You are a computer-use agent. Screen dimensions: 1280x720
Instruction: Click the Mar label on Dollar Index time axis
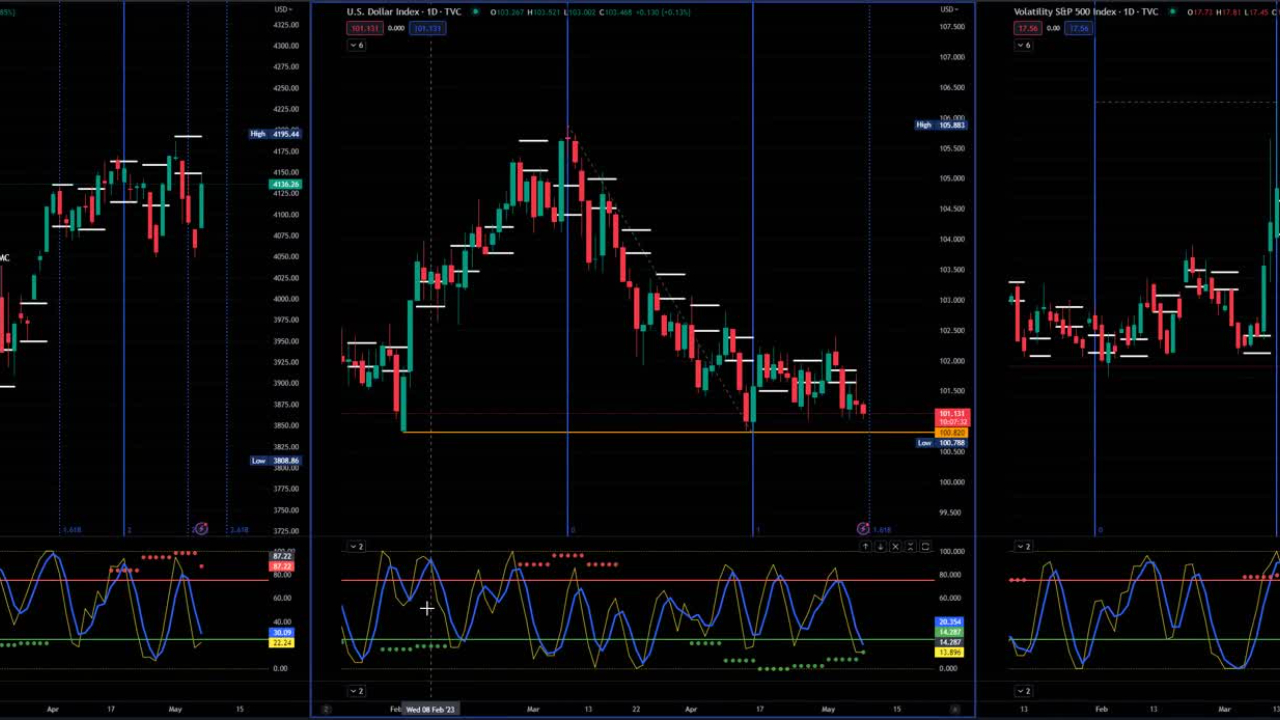tap(533, 709)
